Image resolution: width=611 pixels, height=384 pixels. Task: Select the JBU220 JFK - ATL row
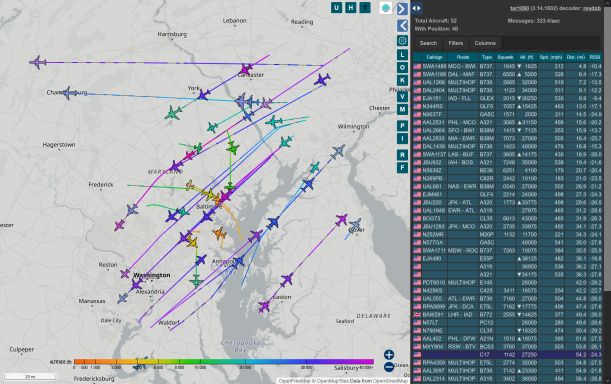coord(507,202)
